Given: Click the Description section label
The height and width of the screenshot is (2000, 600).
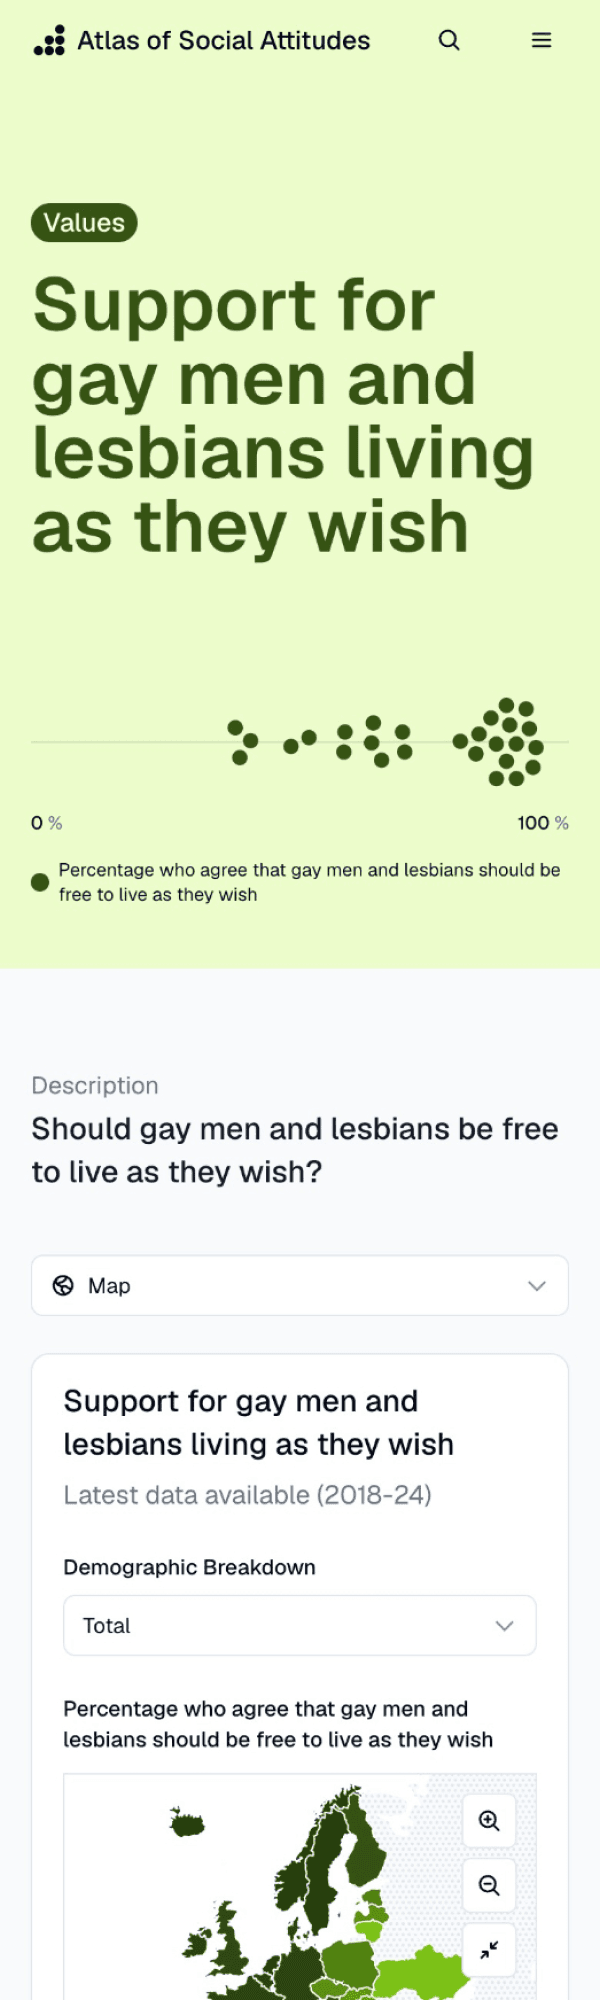Looking at the screenshot, I should 95,1086.
